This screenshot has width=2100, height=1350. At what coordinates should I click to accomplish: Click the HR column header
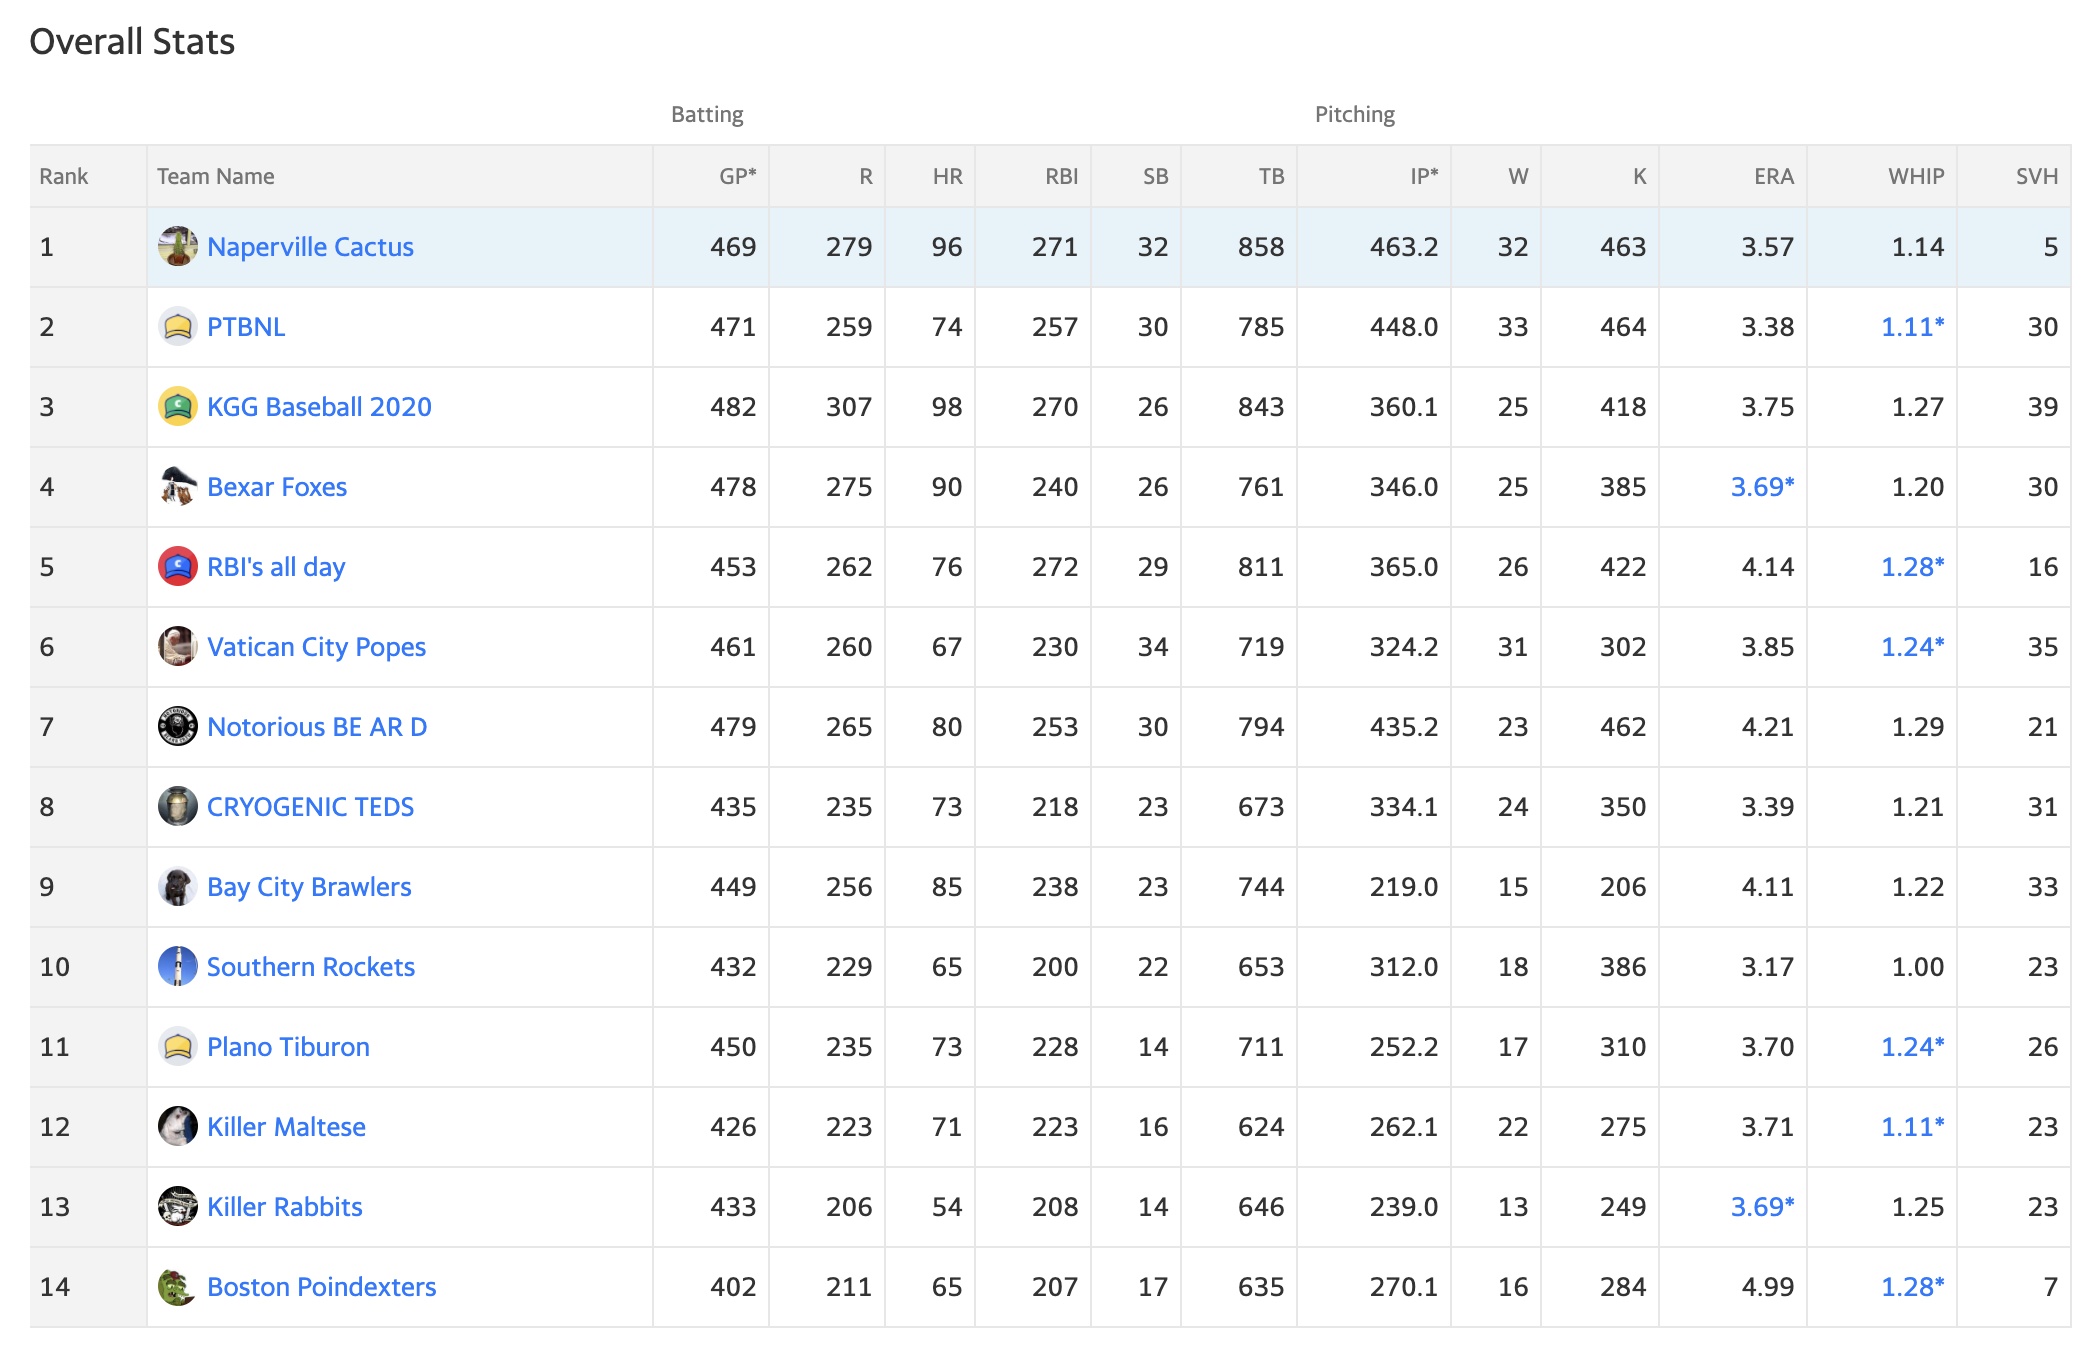tap(947, 176)
